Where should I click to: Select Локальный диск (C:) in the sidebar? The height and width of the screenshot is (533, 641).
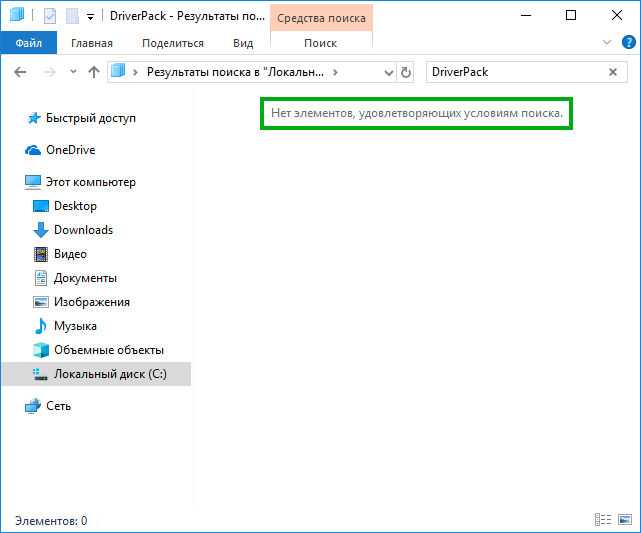pyautogui.click(x=96, y=374)
